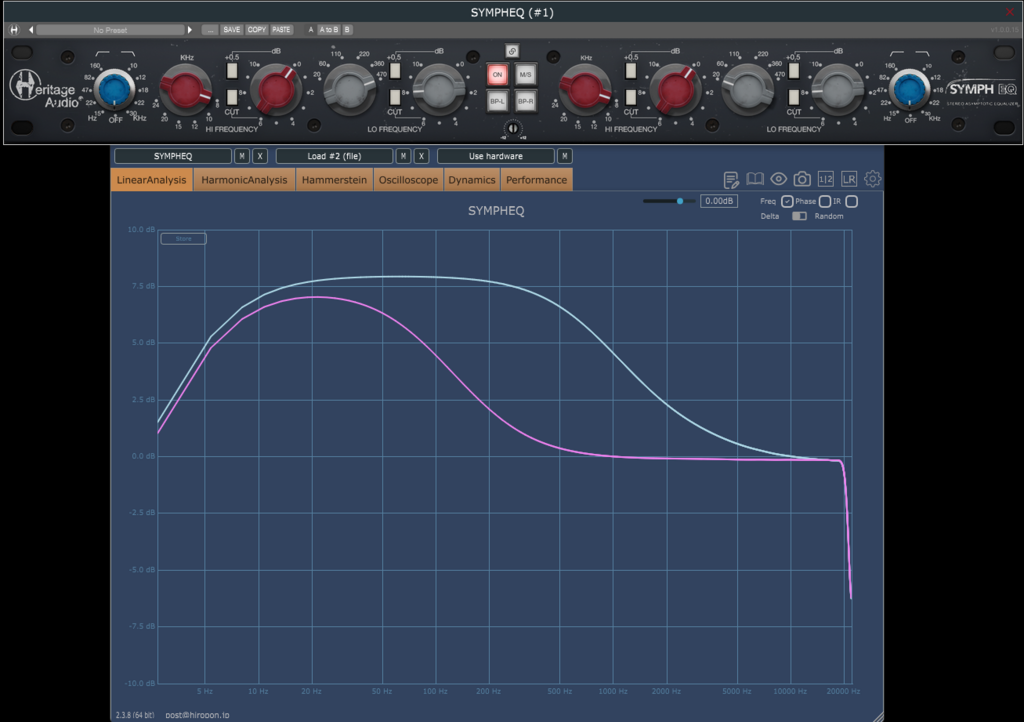Toggle the Freq checkbox
Viewport: 1024px width, 722px height.
pos(787,201)
